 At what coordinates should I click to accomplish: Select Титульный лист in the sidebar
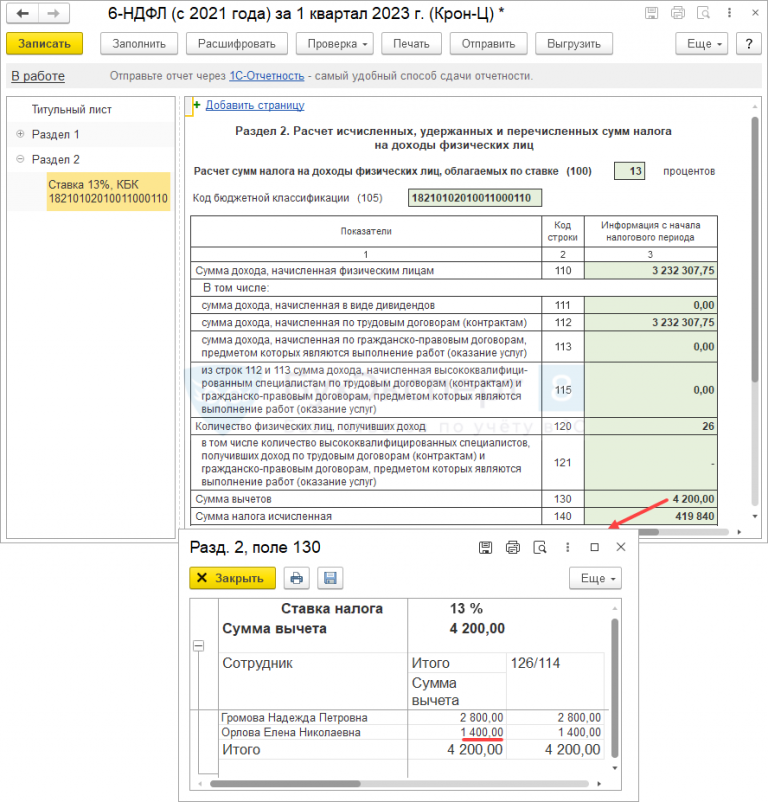(71, 109)
